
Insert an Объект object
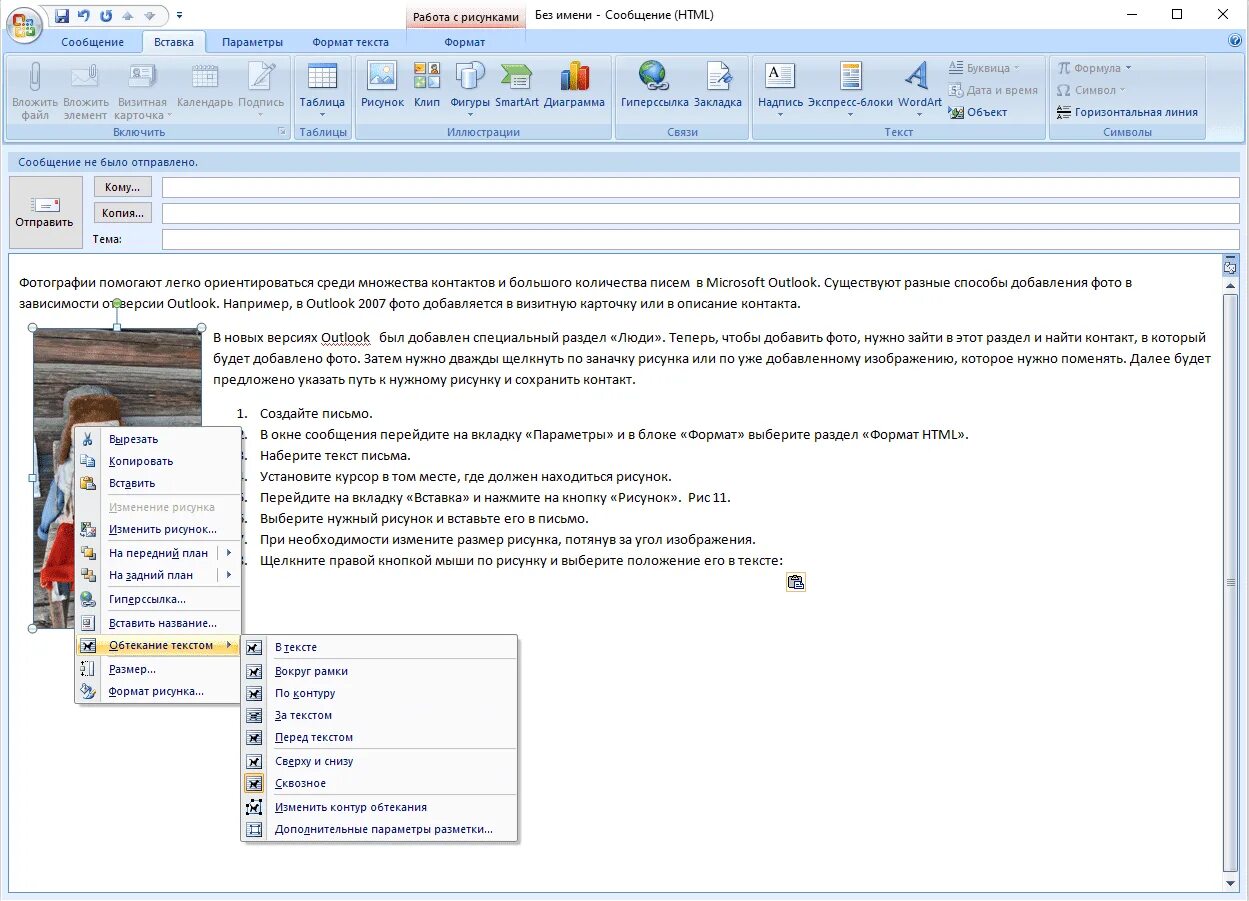tap(978, 112)
